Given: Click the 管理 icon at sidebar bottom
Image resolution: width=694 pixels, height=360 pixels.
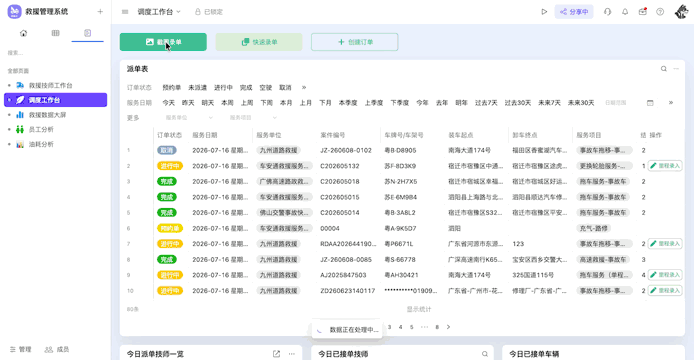Looking at the screenshot, I should point(13,349).
